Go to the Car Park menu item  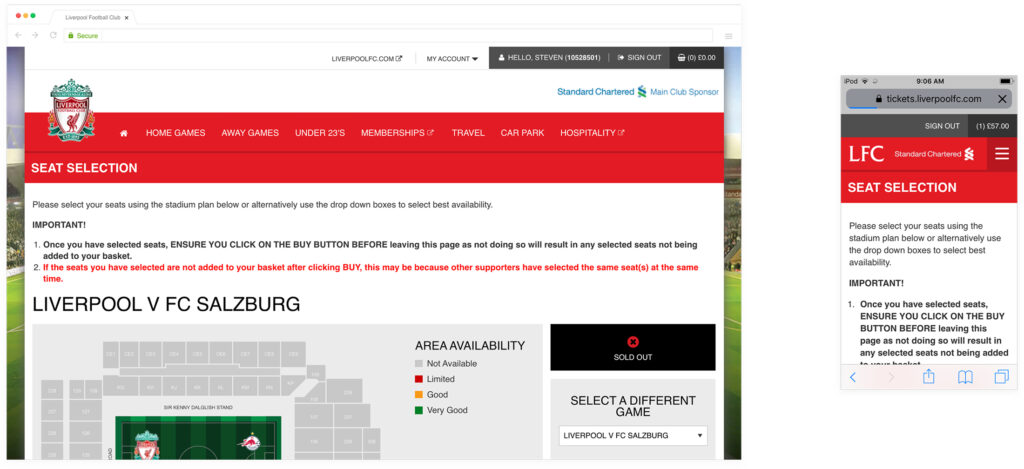[522, 133]
